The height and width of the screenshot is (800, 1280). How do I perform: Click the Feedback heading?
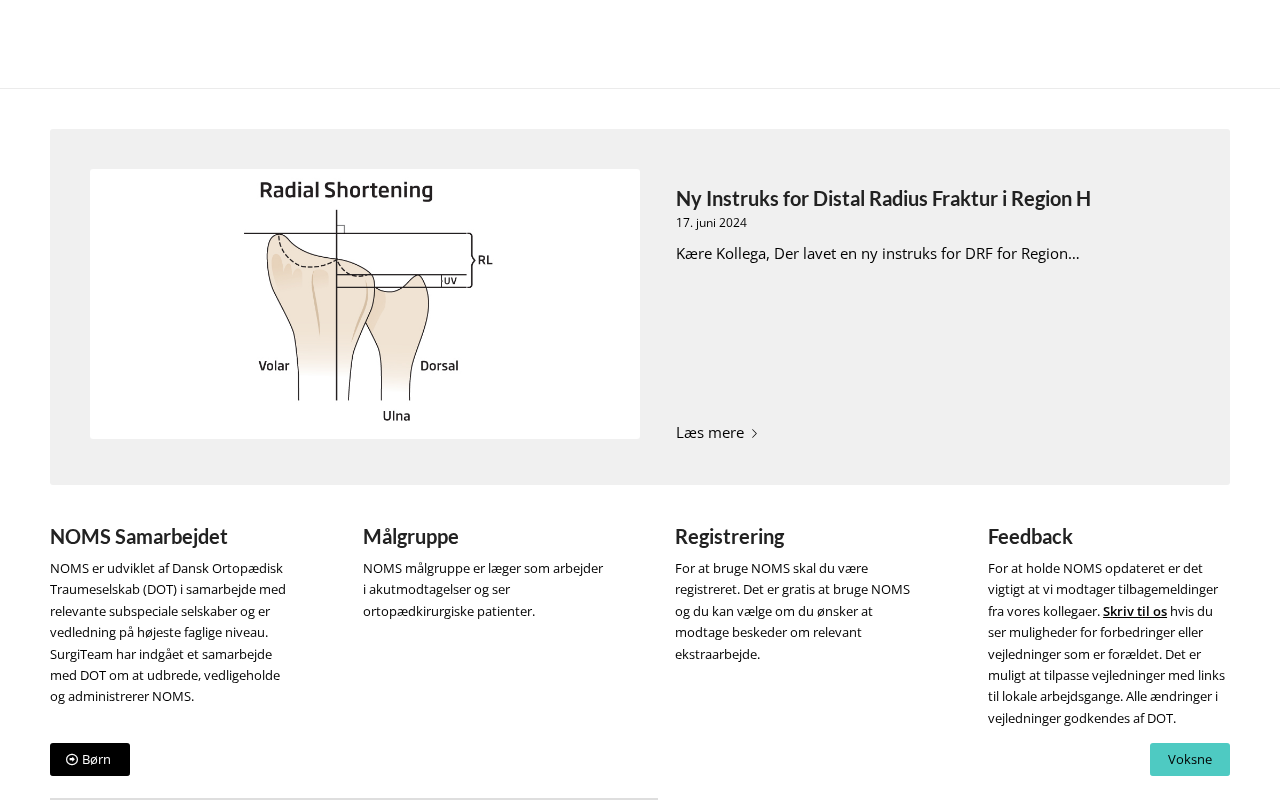click(x=1030, y=537)
